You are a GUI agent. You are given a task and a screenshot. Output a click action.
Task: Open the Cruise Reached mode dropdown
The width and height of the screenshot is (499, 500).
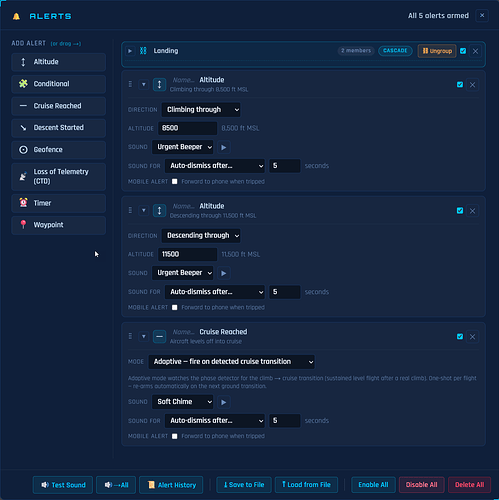click(x=232, y=362)
